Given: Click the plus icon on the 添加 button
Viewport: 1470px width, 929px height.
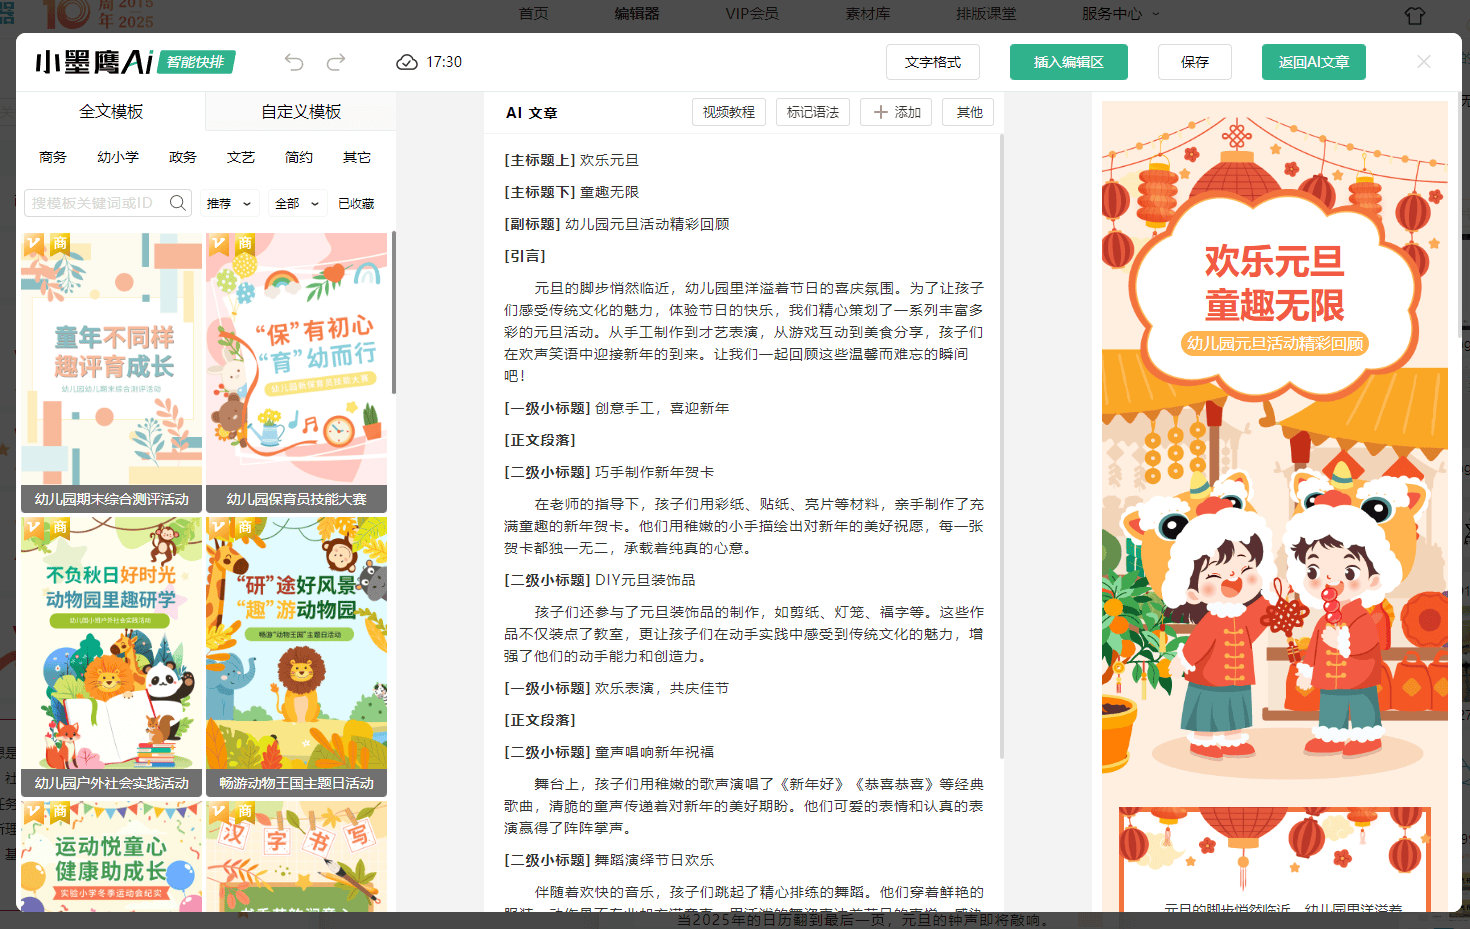Looking at the screenshot, I should [879, 112].
